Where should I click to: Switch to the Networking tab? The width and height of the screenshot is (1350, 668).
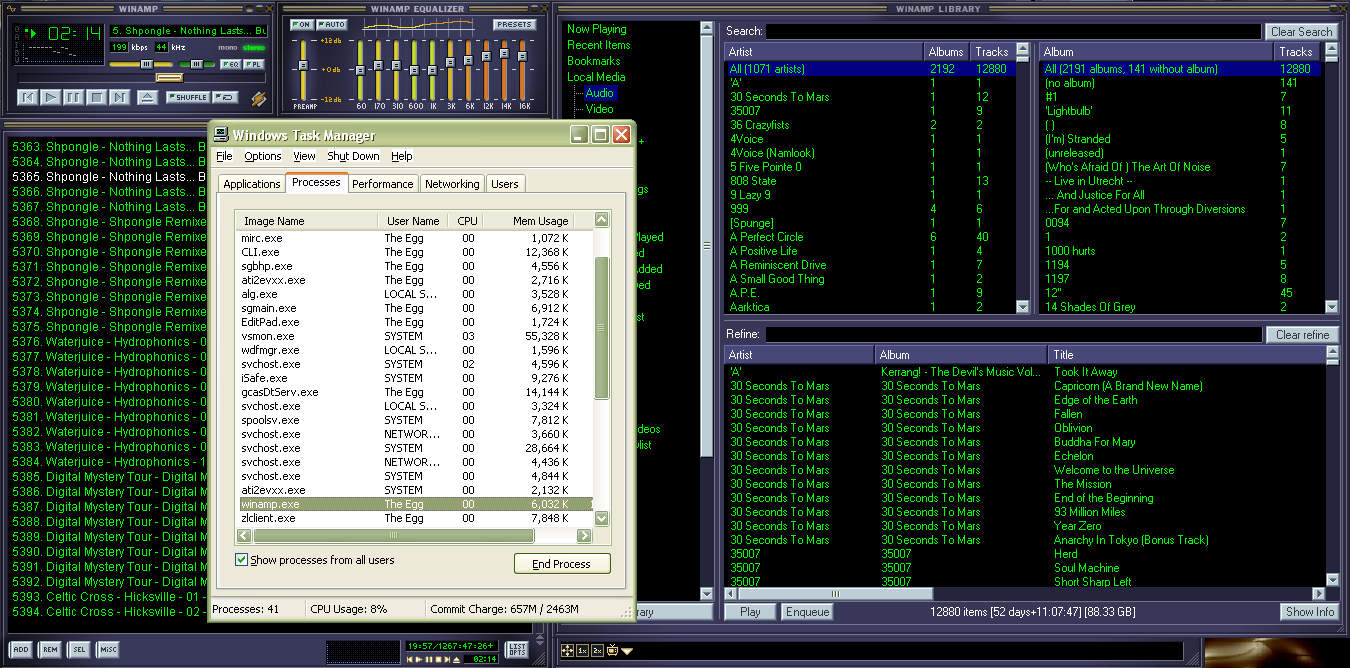coord(452,184)
